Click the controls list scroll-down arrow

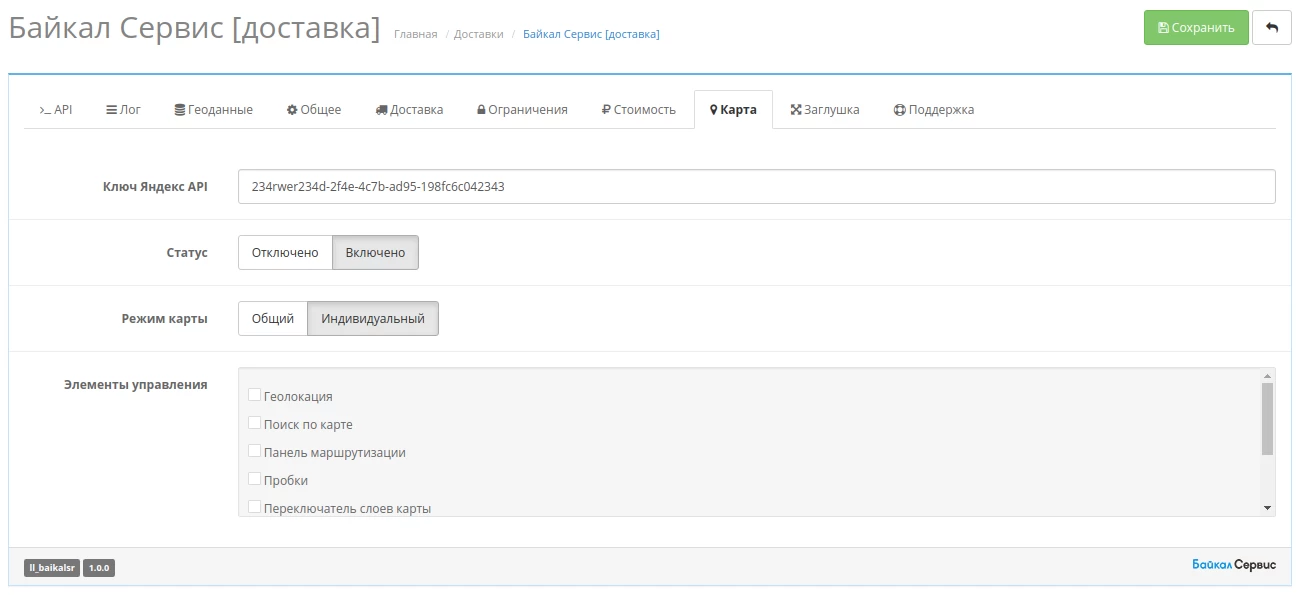click(x=1268, y=508)
